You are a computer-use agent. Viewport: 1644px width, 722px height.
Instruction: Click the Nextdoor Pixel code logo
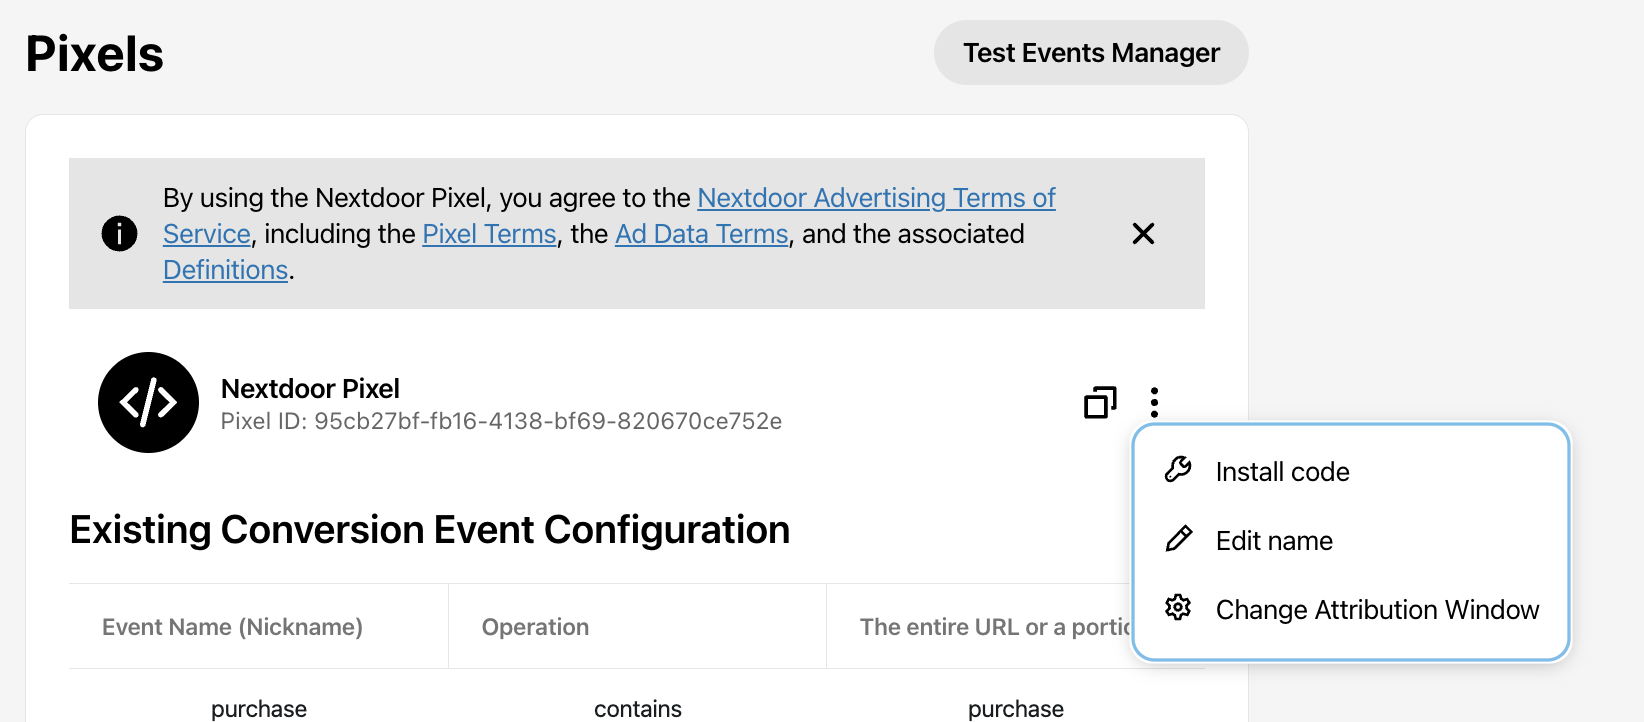point(148,402)
